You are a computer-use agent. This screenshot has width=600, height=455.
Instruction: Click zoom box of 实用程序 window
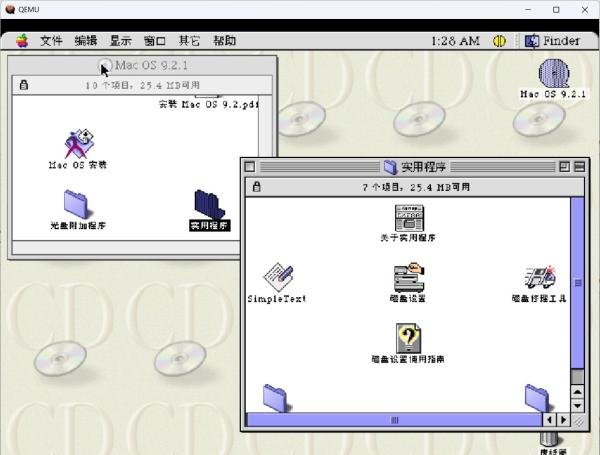(x=564, y=167)
